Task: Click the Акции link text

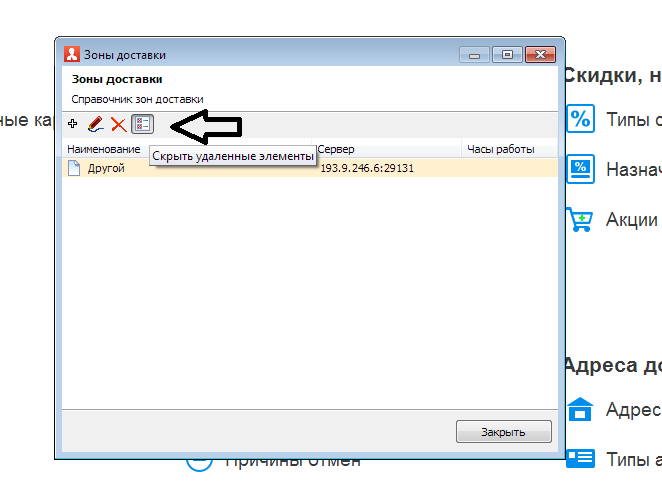Action: (x=632, y=220)
